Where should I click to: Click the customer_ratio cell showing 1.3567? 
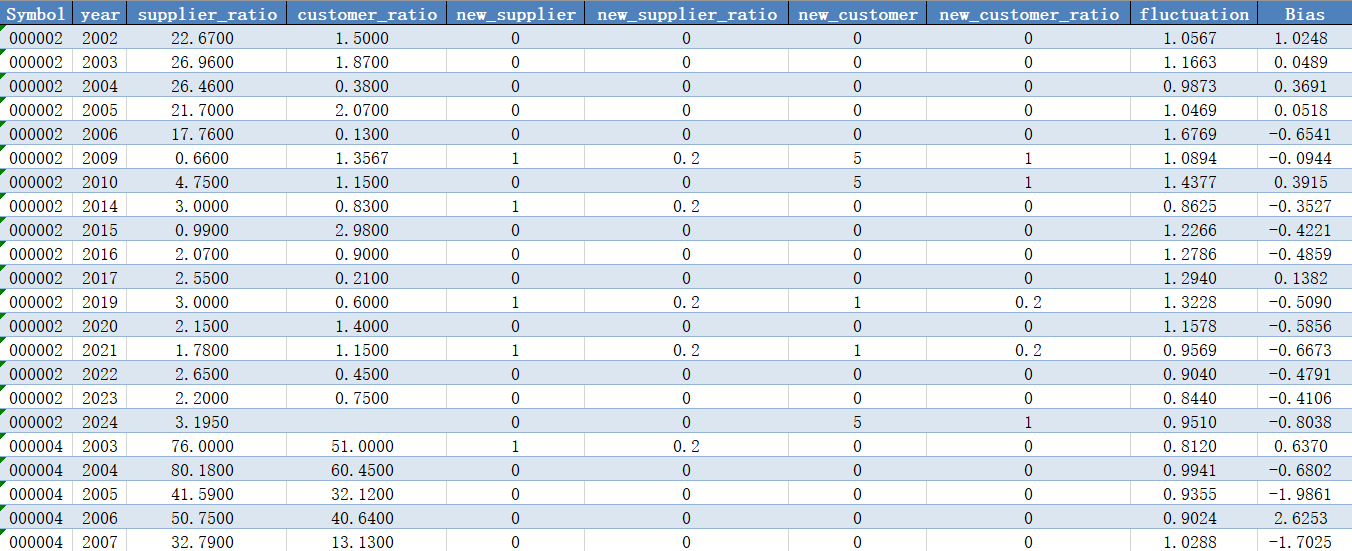[x=367, y=158]
